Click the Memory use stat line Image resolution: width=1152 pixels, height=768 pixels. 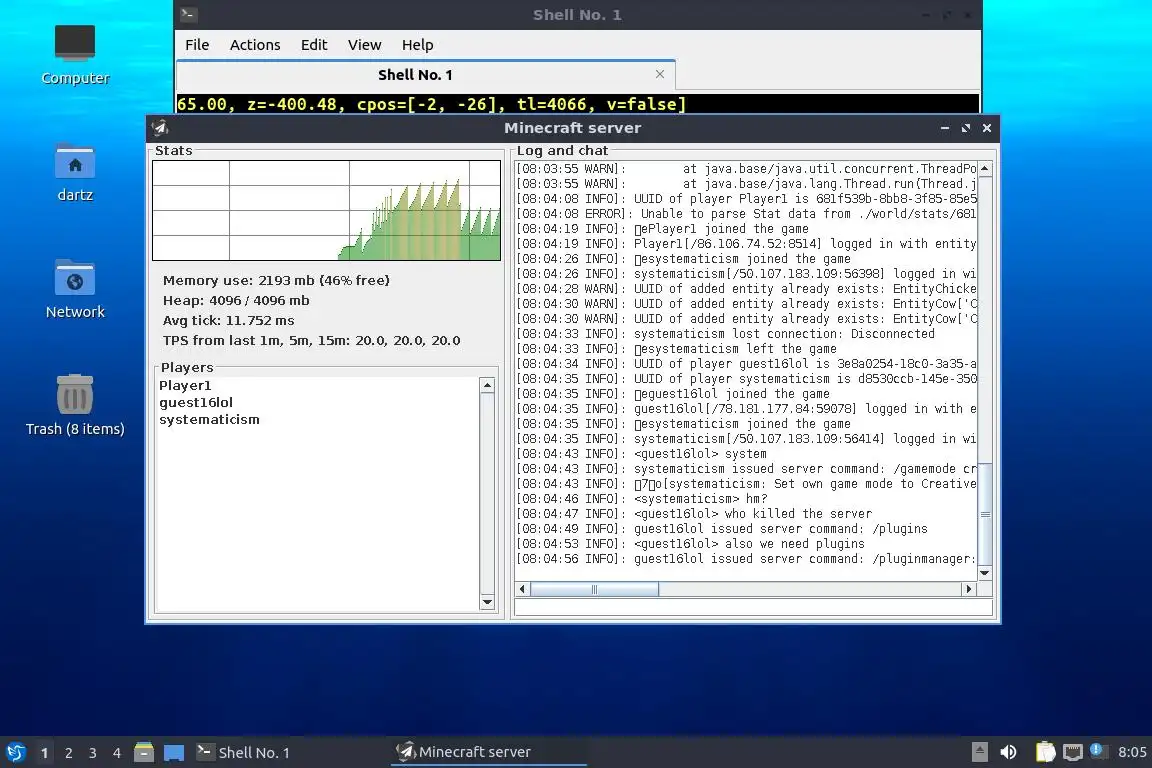tap(276, 280)
